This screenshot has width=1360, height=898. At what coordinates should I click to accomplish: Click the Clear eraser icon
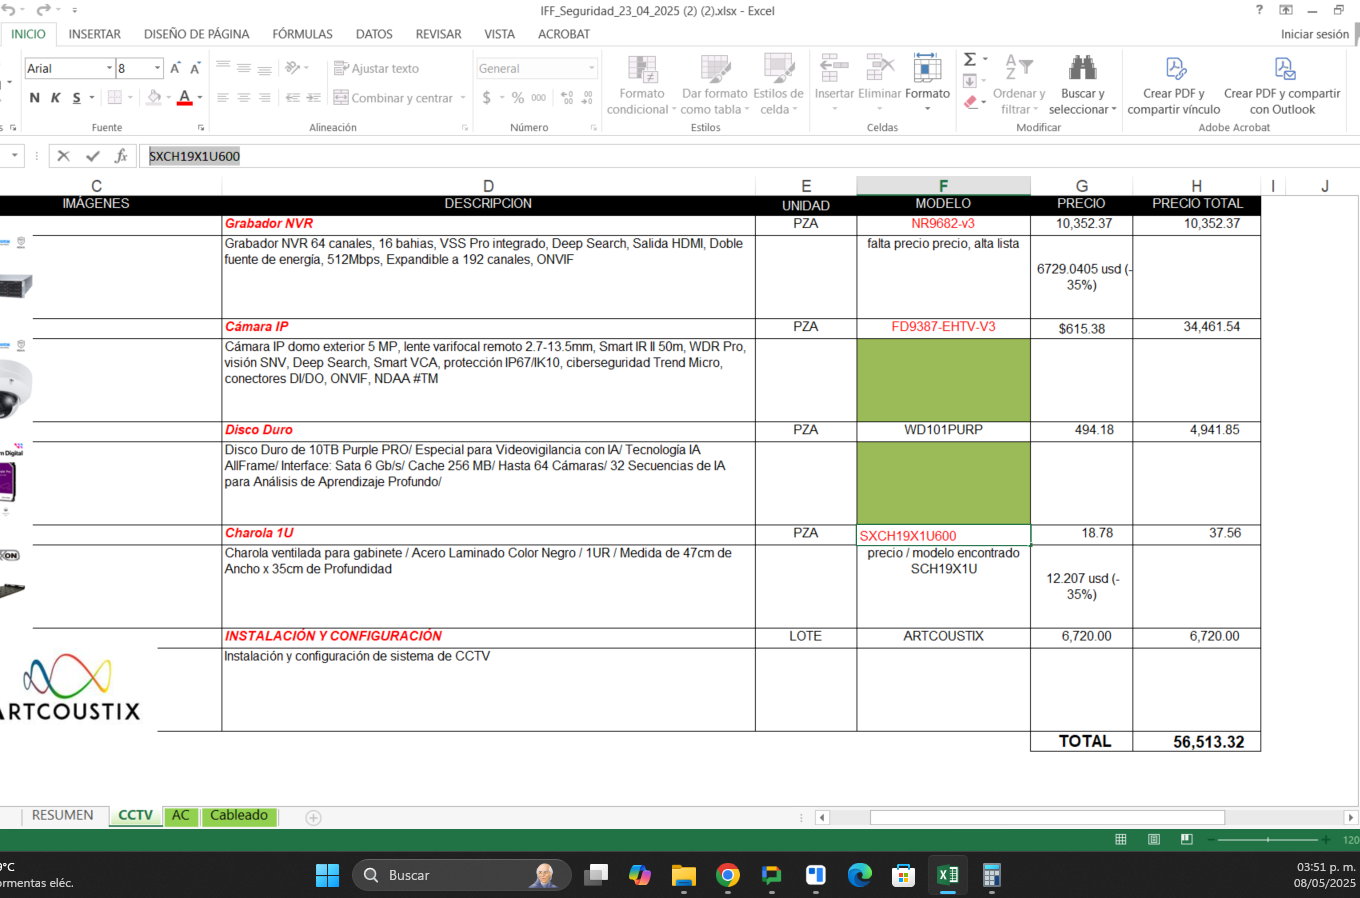970,102
